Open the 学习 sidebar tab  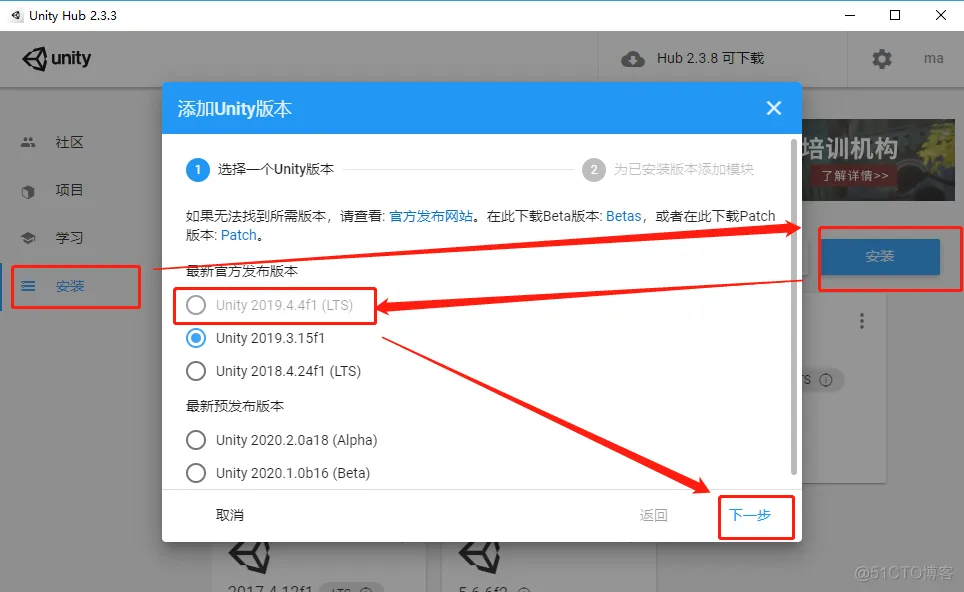(71, 238)
